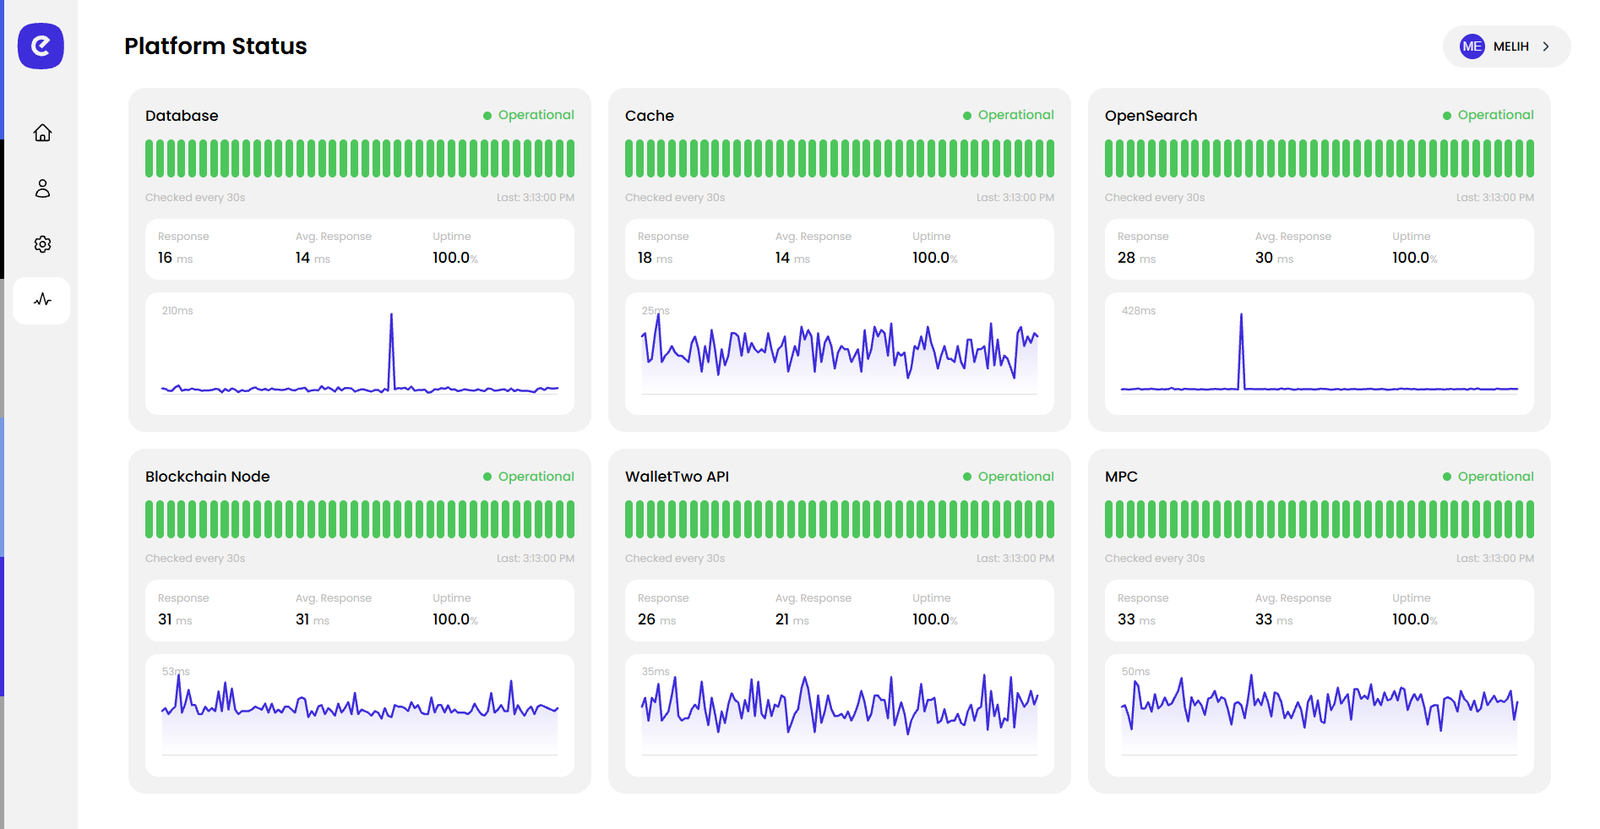Click the ME avatar circle

point(1472,46)
